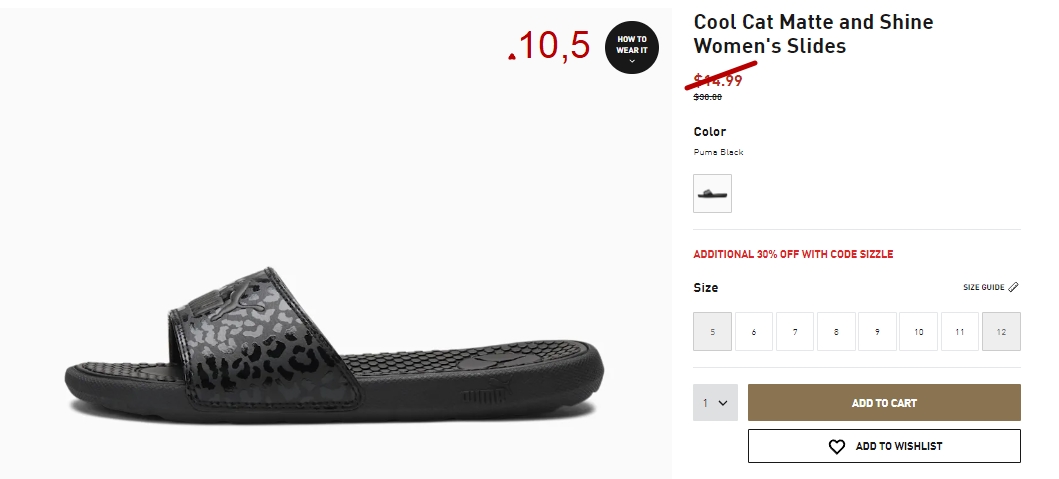
Task: Click the black slide product image
Action: (334, 345)
